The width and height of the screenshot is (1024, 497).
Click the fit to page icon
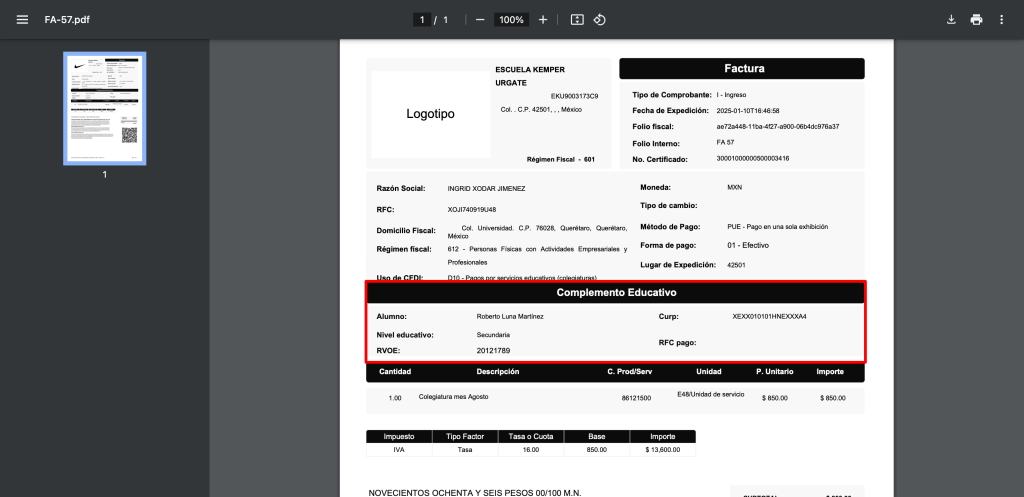point(577,19)
